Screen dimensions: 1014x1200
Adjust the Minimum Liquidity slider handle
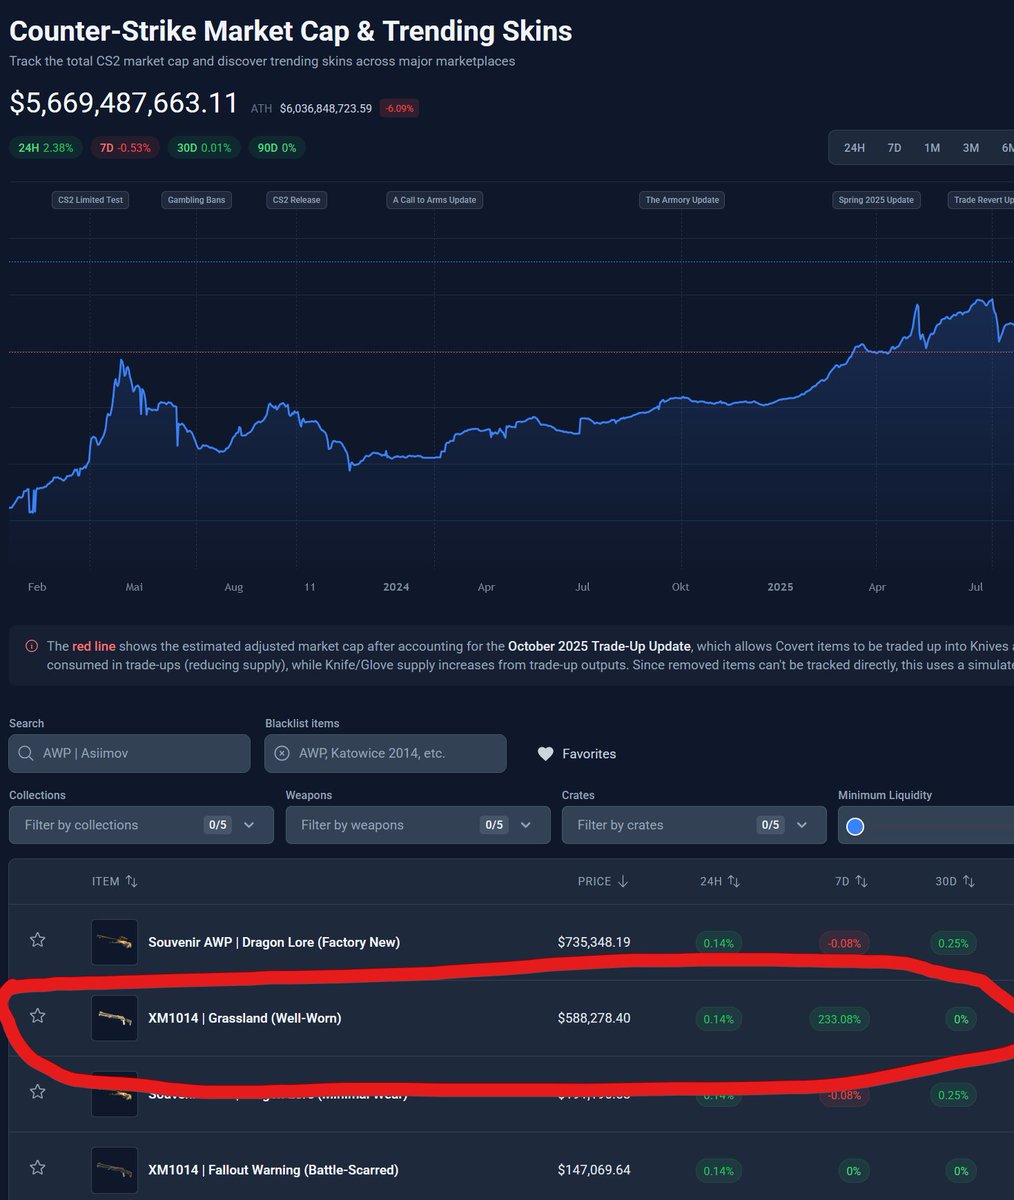855,826
